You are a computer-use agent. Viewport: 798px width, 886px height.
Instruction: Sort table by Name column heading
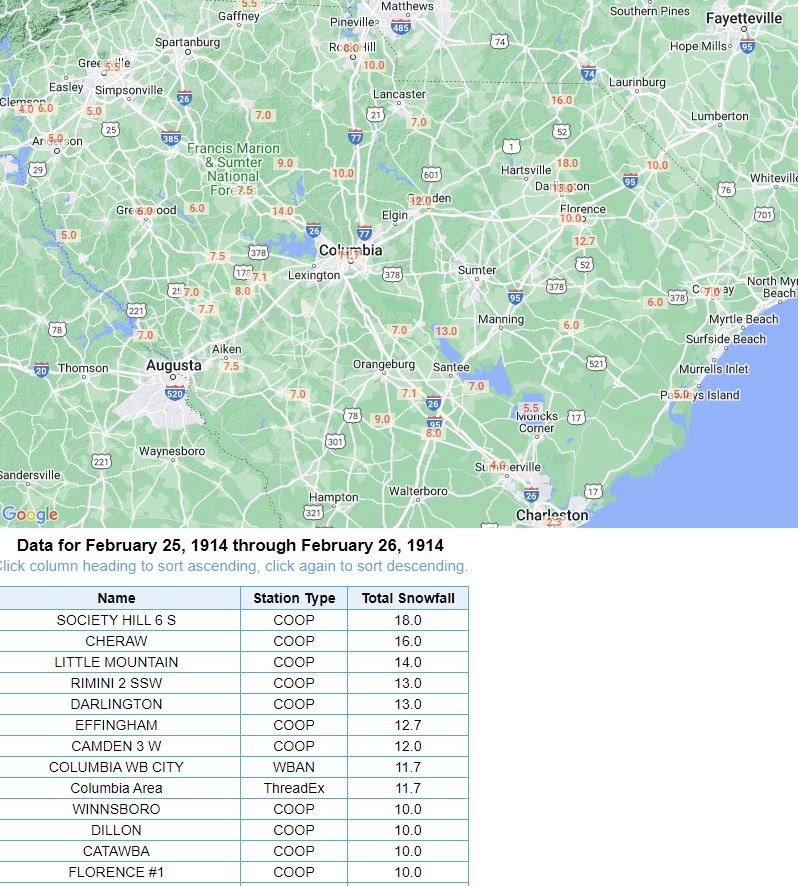pos(116,598)
